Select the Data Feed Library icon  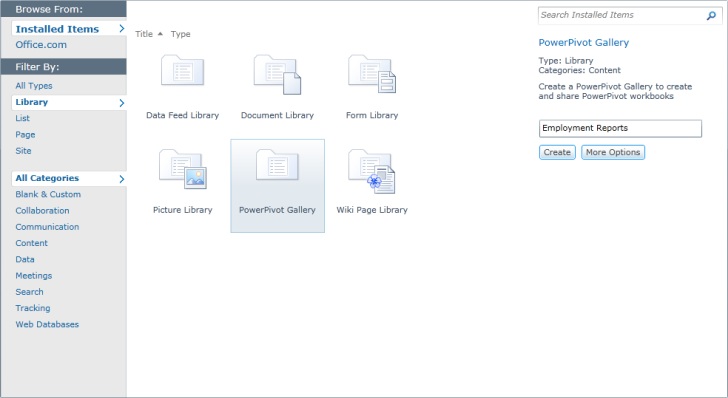coord(182,71)
